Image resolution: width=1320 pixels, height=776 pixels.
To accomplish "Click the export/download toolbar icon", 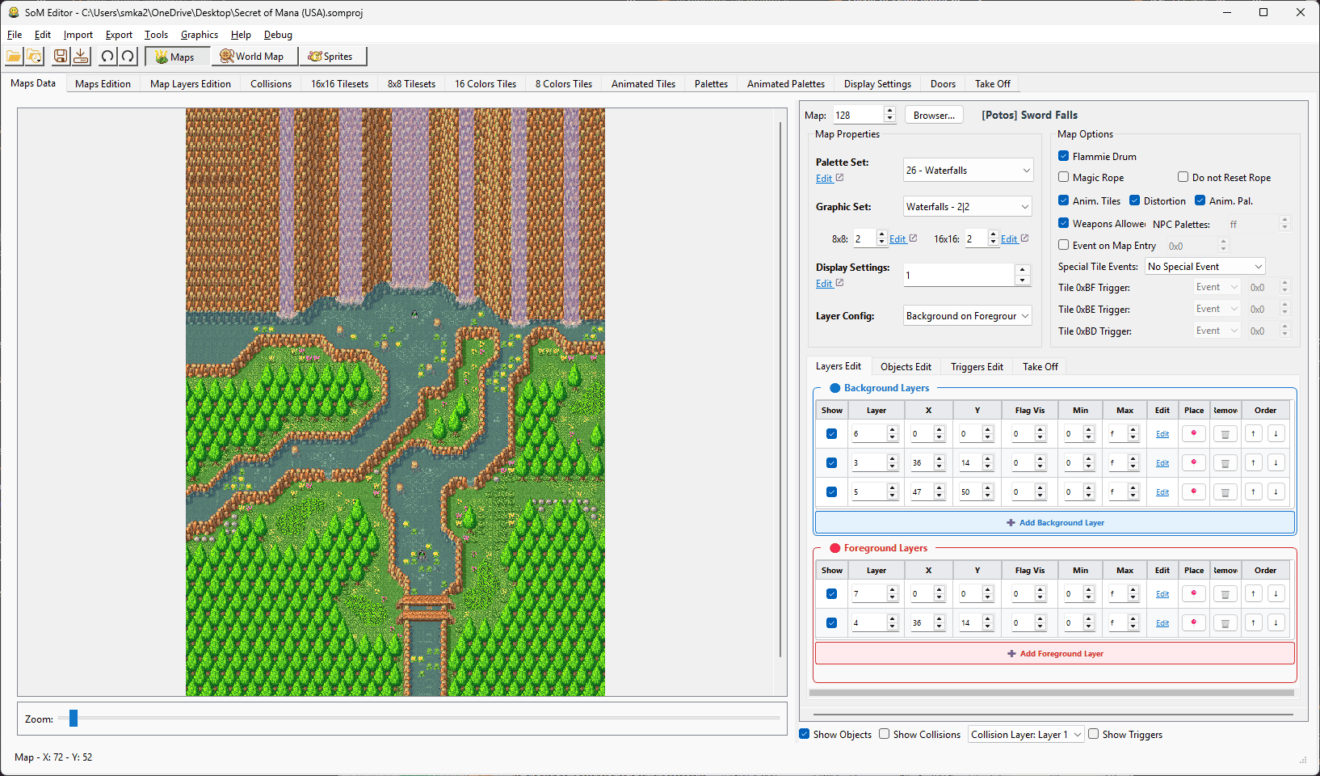I will coord(81,56).
